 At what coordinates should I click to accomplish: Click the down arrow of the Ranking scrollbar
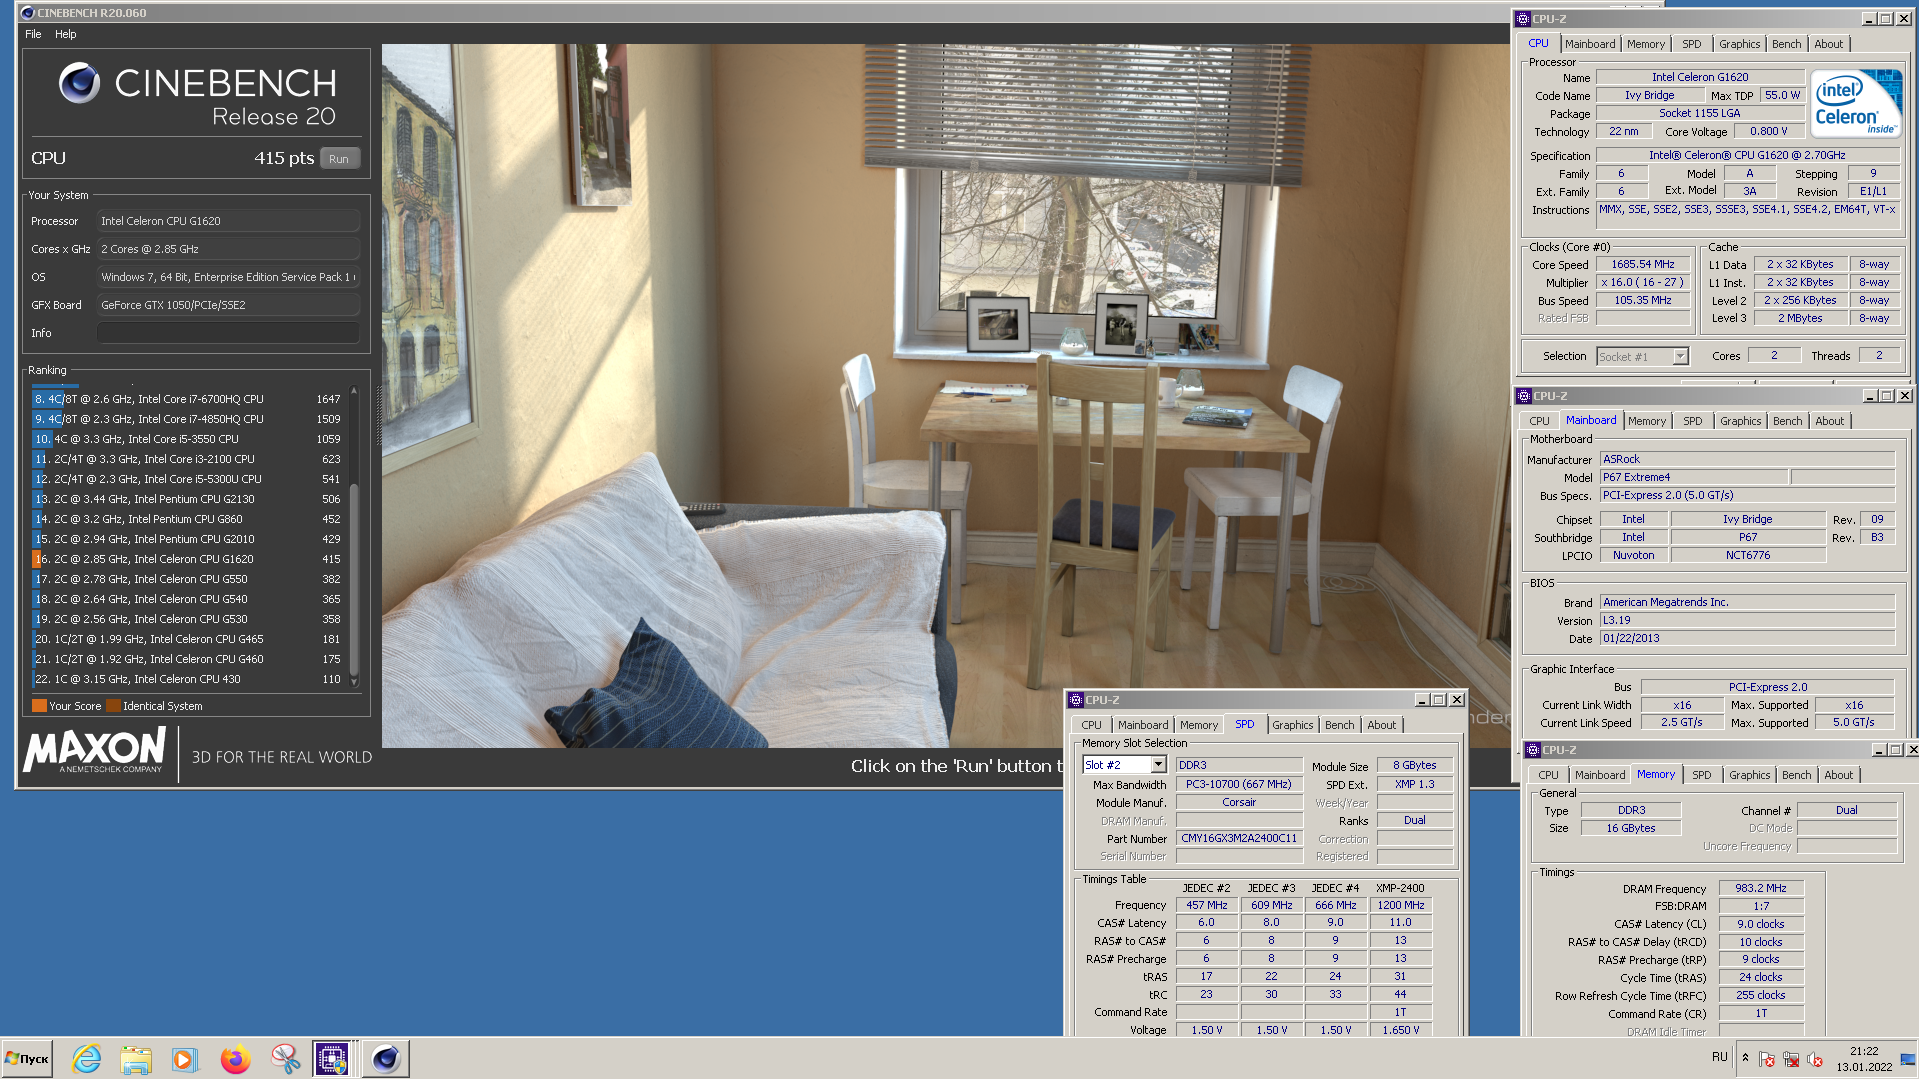click(x=353, y=683)
